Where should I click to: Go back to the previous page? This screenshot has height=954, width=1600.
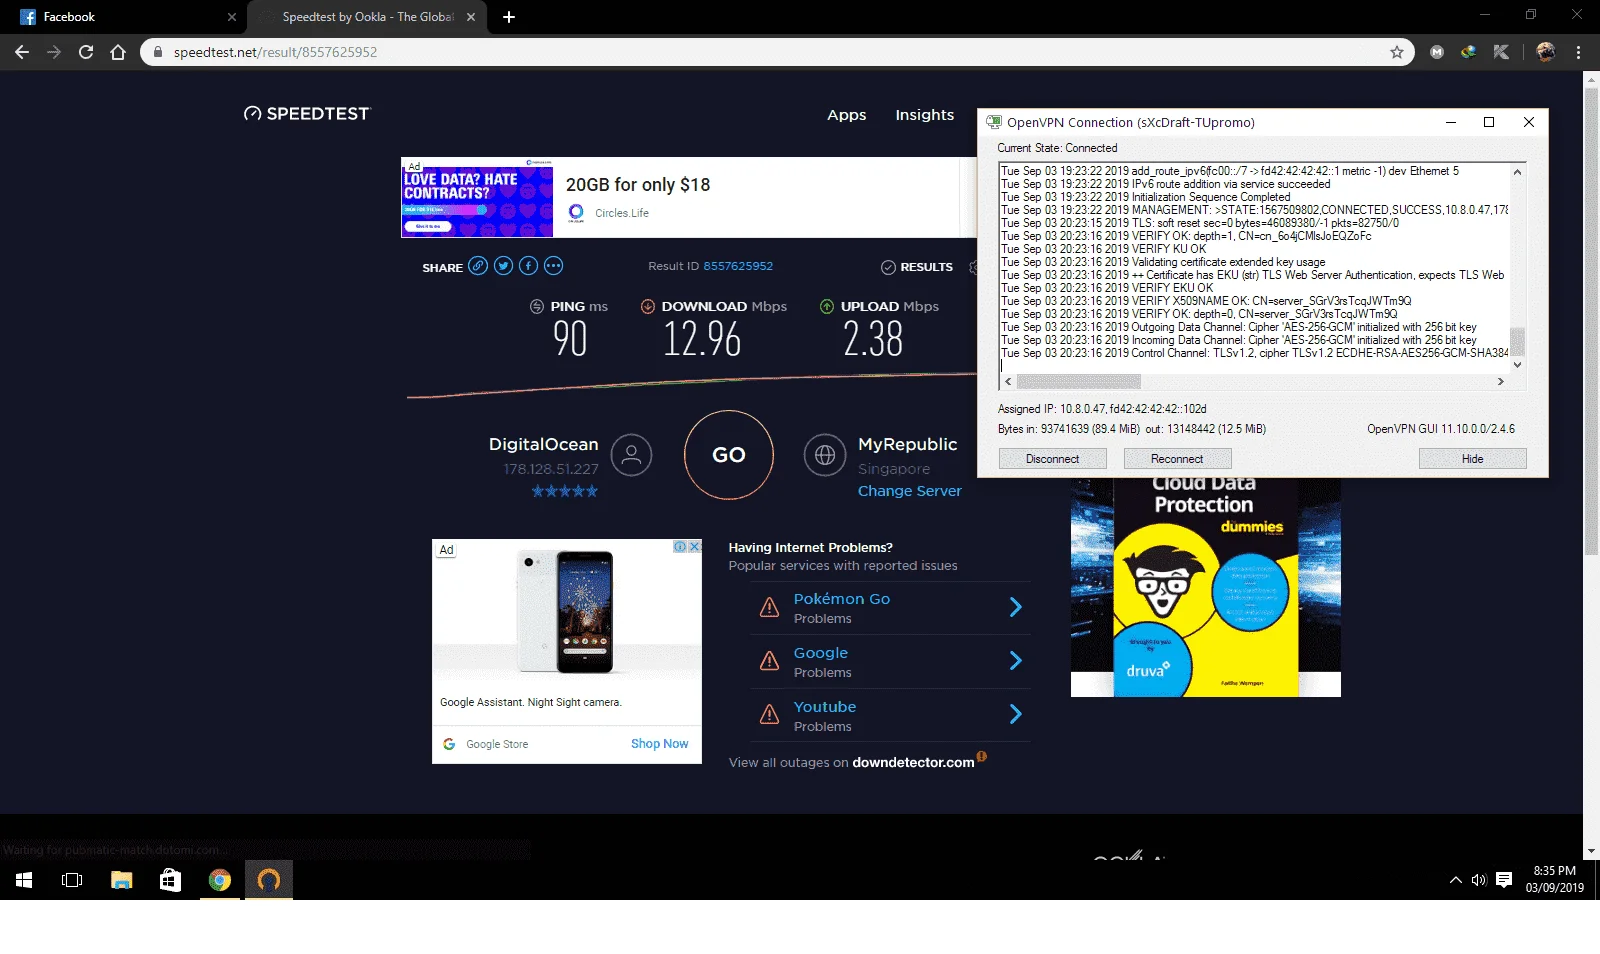pos(22,52)
